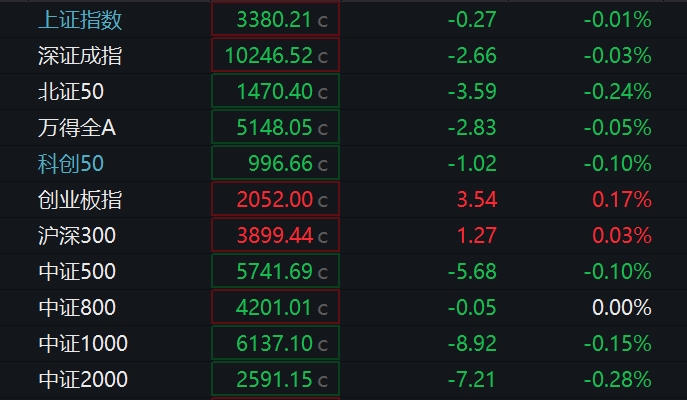Select the 中证1000 index name
The height and width of the screenshot is (400, 687).
(x=83, y=343)
